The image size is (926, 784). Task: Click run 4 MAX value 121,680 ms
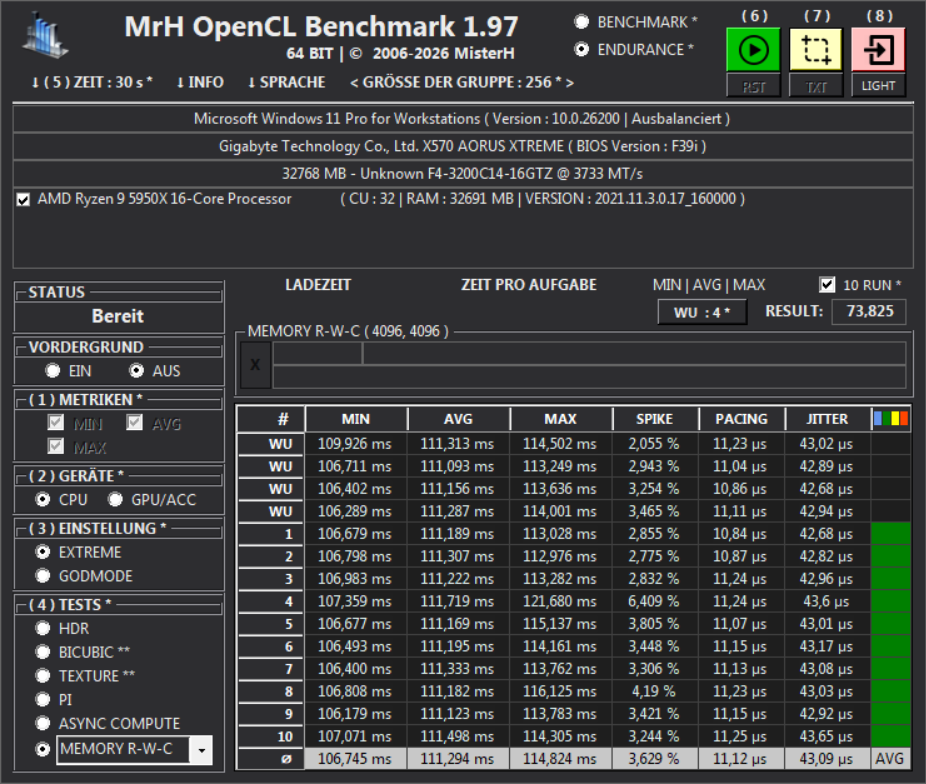point(560,601)
